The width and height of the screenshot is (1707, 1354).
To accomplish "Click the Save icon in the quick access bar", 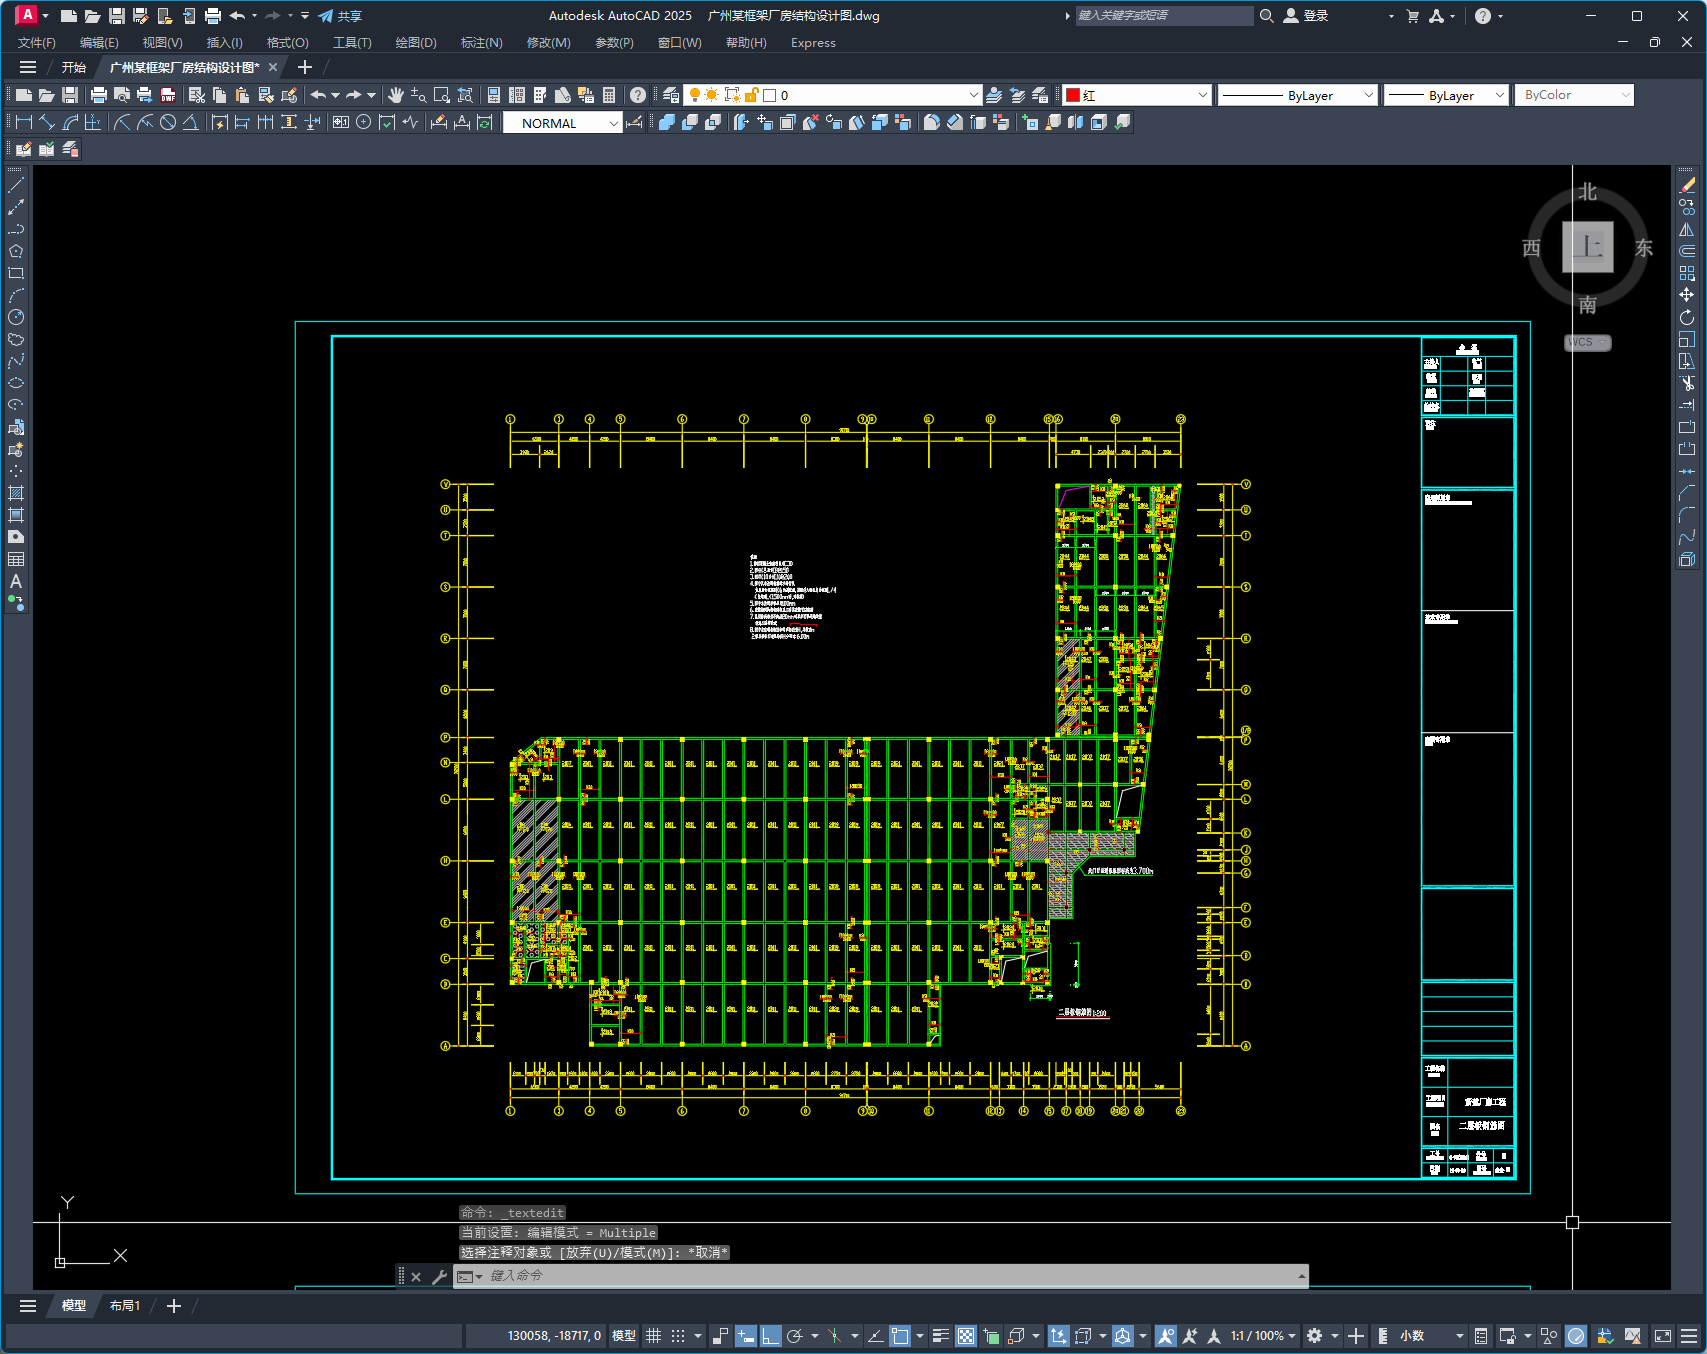I will click(x=116, y=16).
